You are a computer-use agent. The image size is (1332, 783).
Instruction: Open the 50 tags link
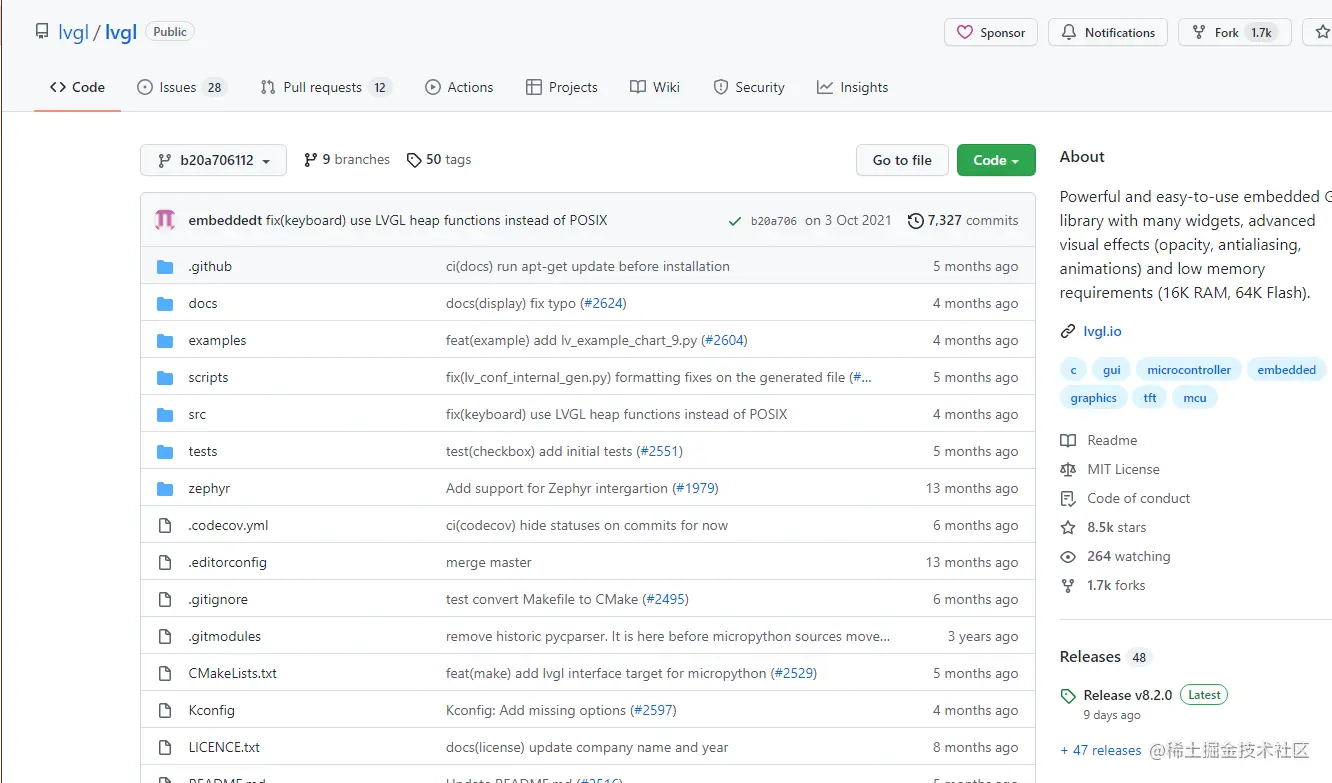439,160
